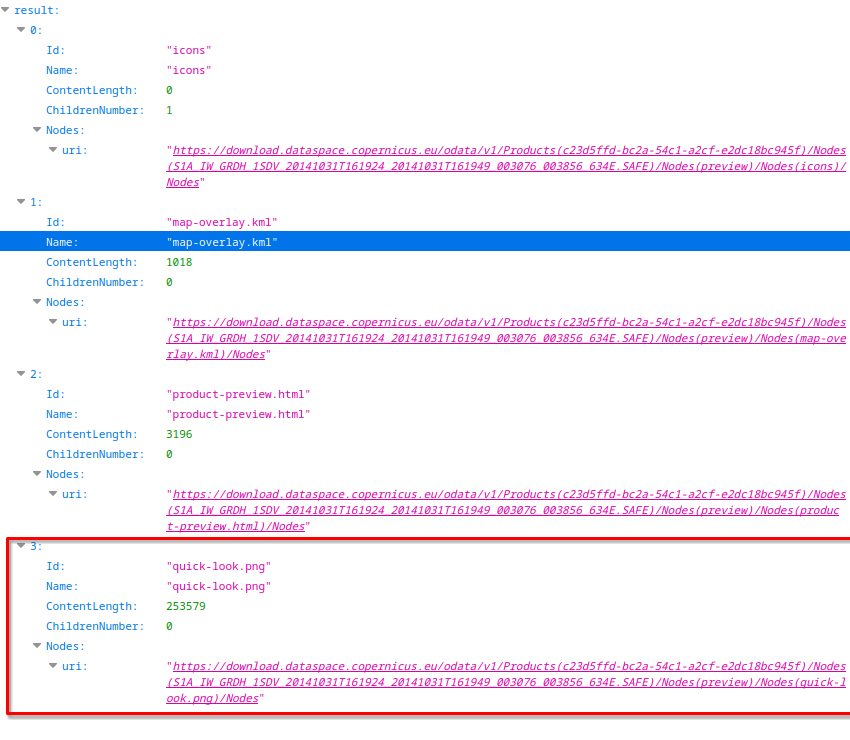Collapse array item 0 with its triangle
Viewport: 850px width, 740px height.
tap(21, 30)
